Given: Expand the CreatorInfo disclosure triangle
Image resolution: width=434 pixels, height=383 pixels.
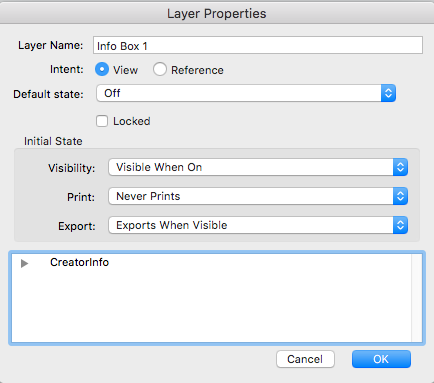Looking at the screenshot, I should tap(24, 263).
